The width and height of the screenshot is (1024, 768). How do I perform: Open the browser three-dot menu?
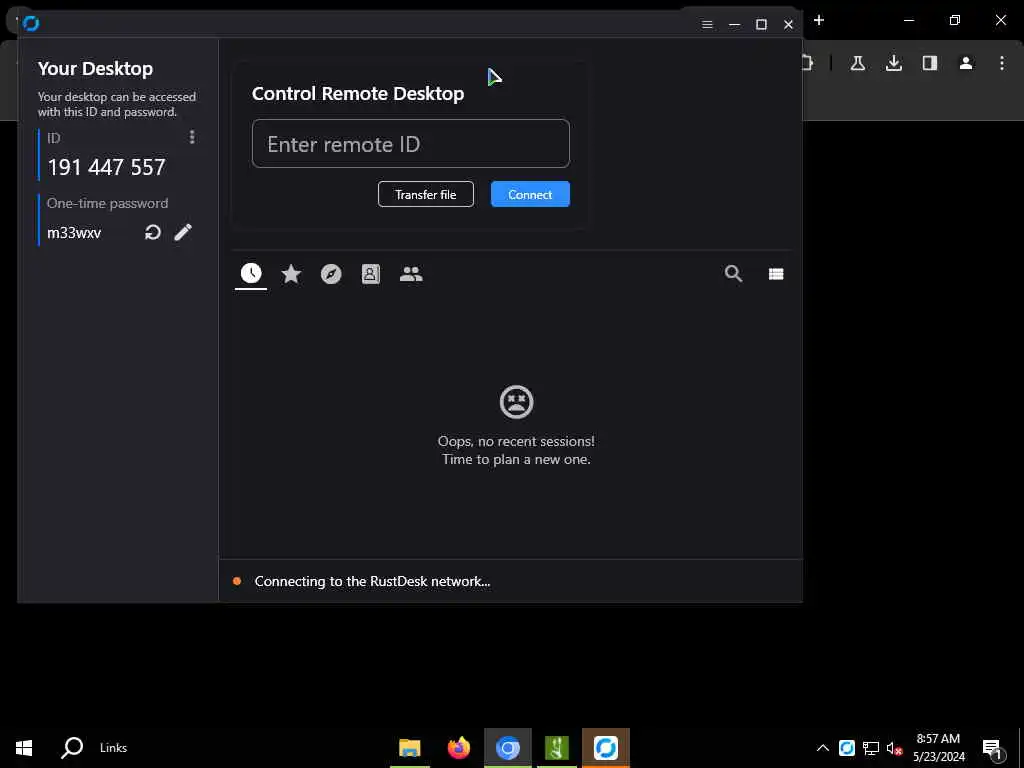(1002, 63)
